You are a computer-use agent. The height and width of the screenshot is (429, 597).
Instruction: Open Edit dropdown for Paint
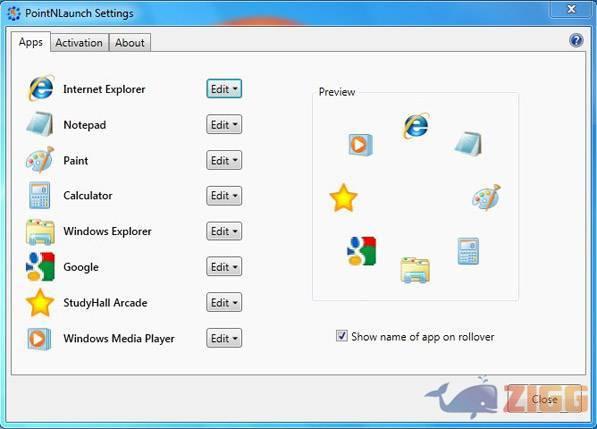tap(224, 160)
